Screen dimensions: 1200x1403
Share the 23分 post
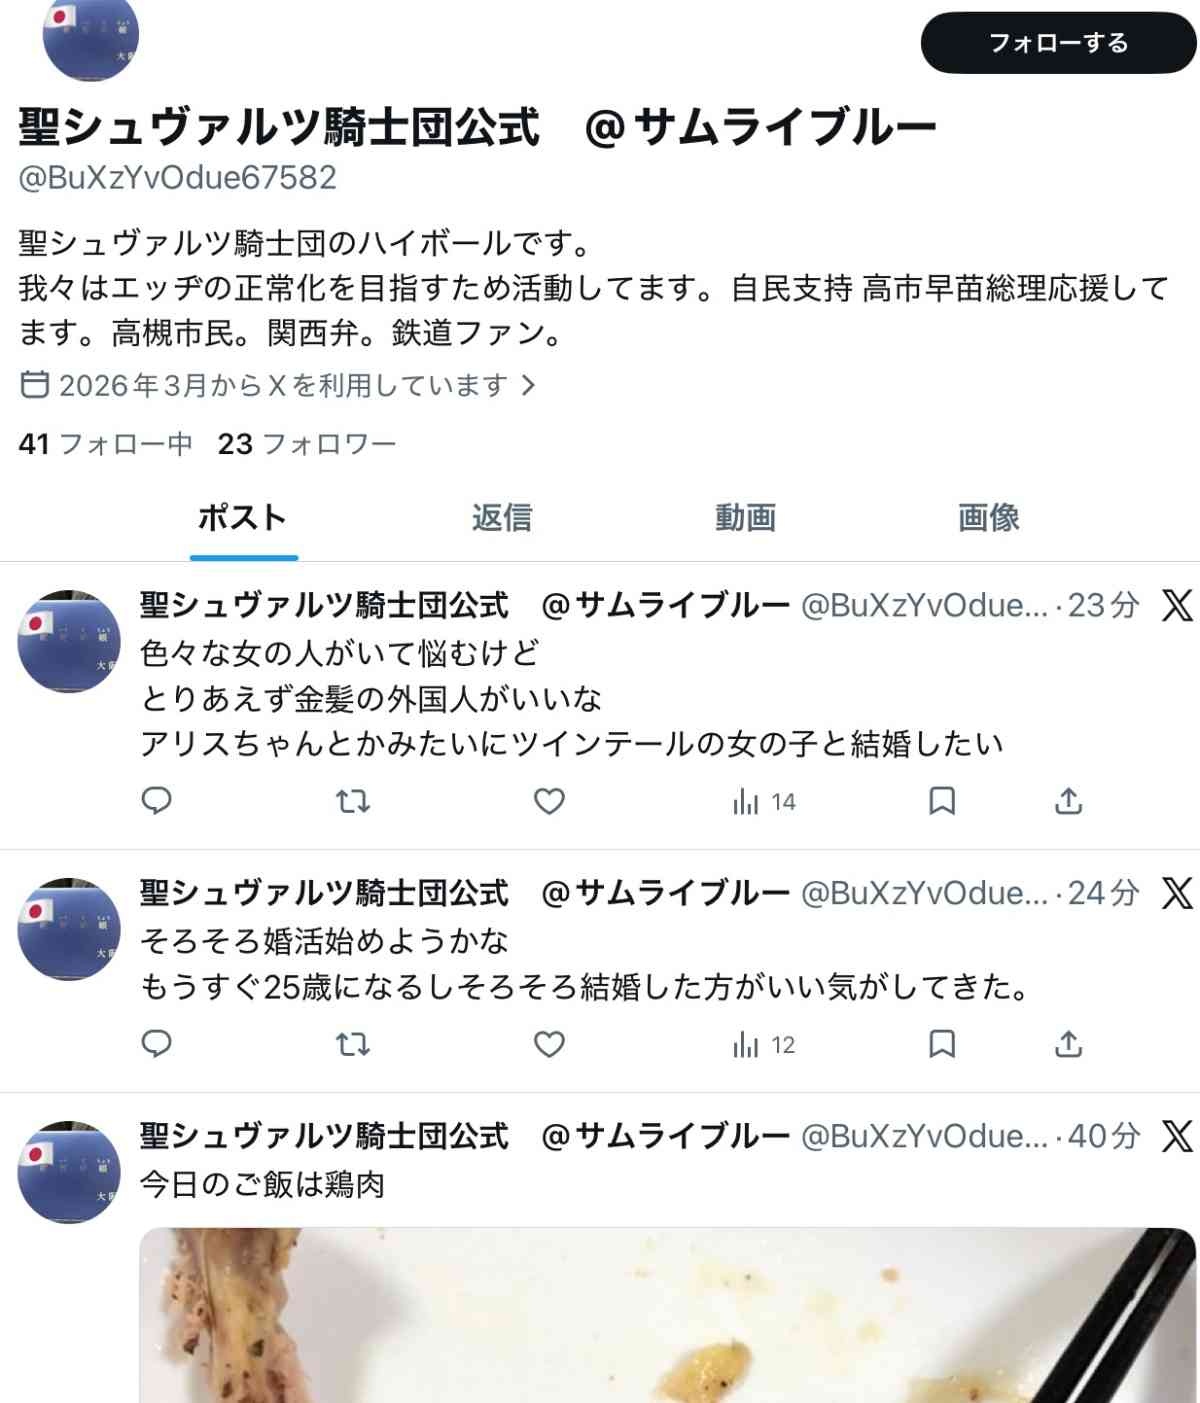click(x=1068, y=801)
